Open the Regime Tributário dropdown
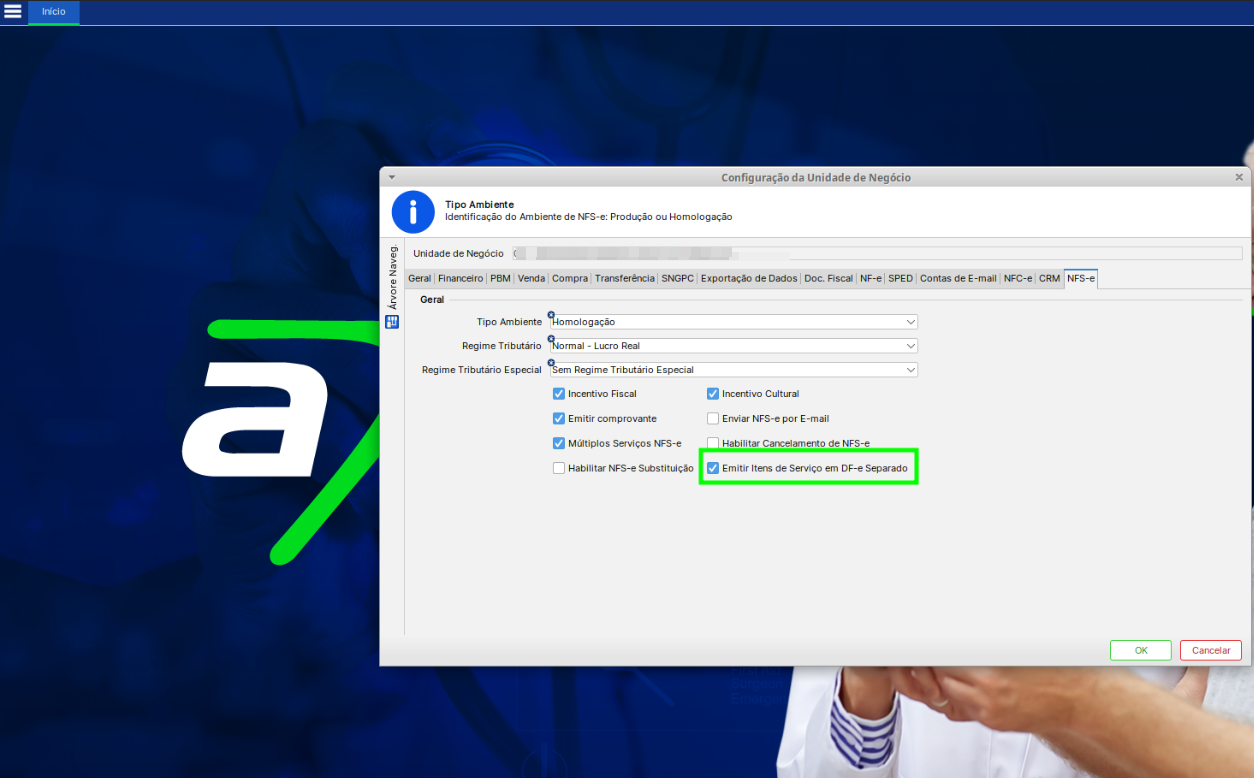Viewport: 1254px width, 778px height. (x=909, y=345)
